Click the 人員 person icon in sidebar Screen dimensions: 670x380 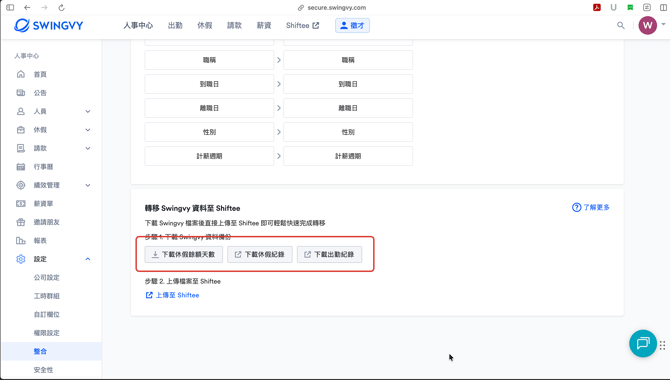[x=21, y=111]
